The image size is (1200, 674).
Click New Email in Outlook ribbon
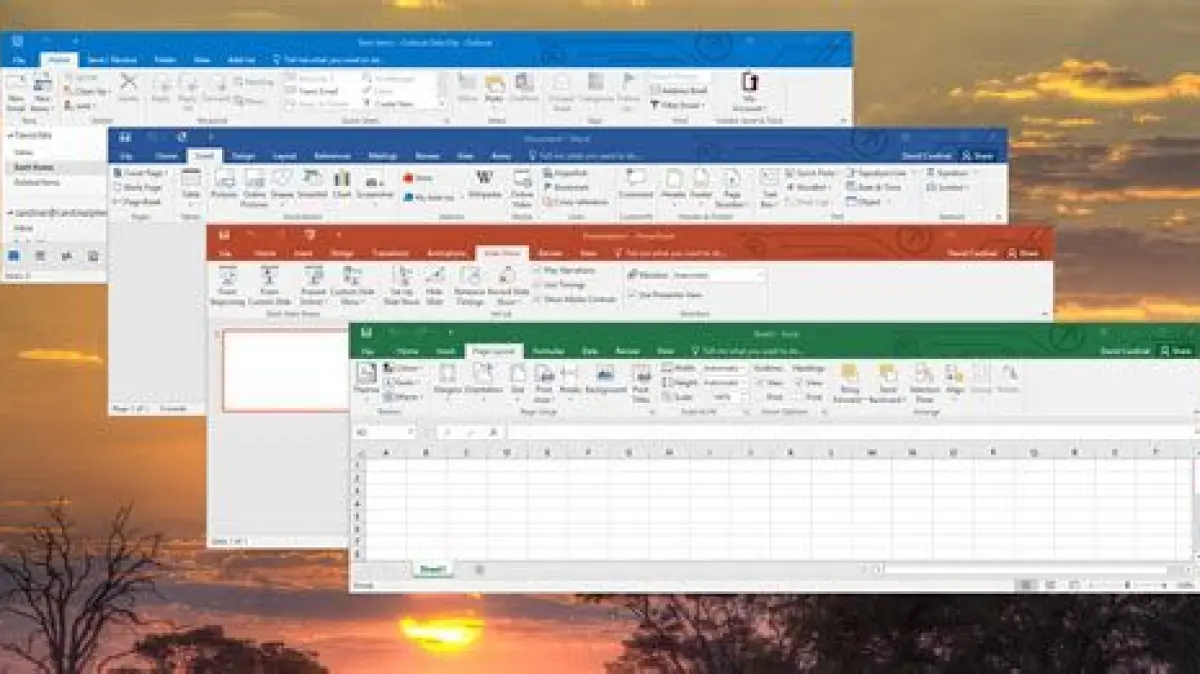(17, 90)
